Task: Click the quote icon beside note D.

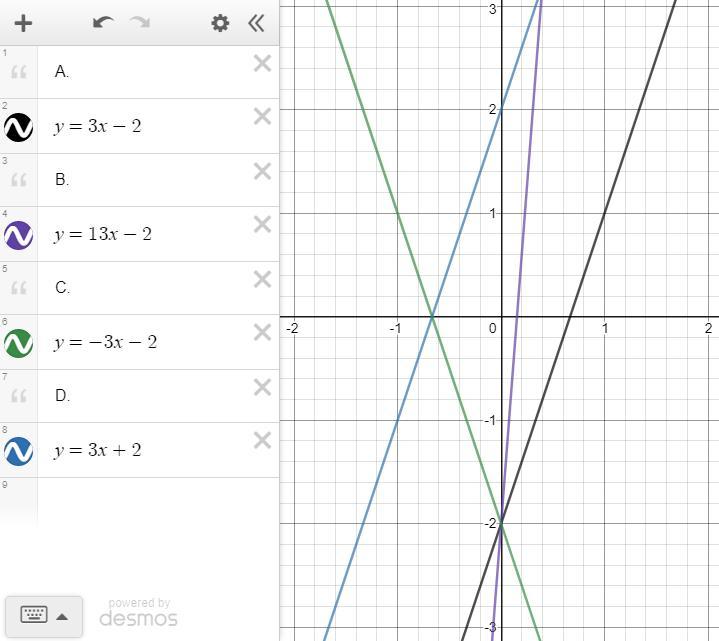Action: click(18, 396)
